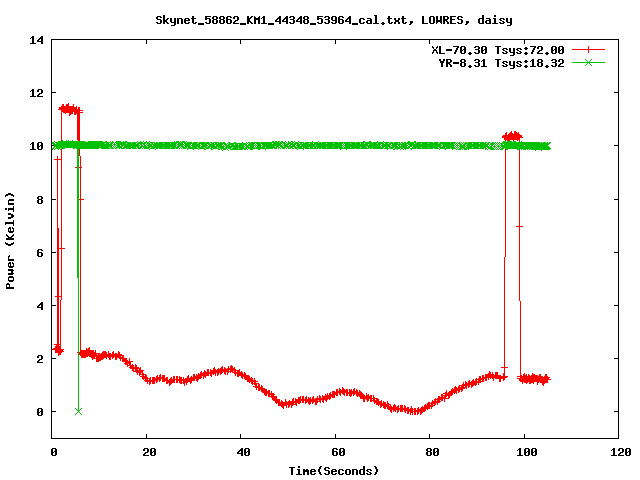This screenshot has height=480, width=640.
Task: Click the red calibration peak near 98 seconds
Action: click(512, 136)
